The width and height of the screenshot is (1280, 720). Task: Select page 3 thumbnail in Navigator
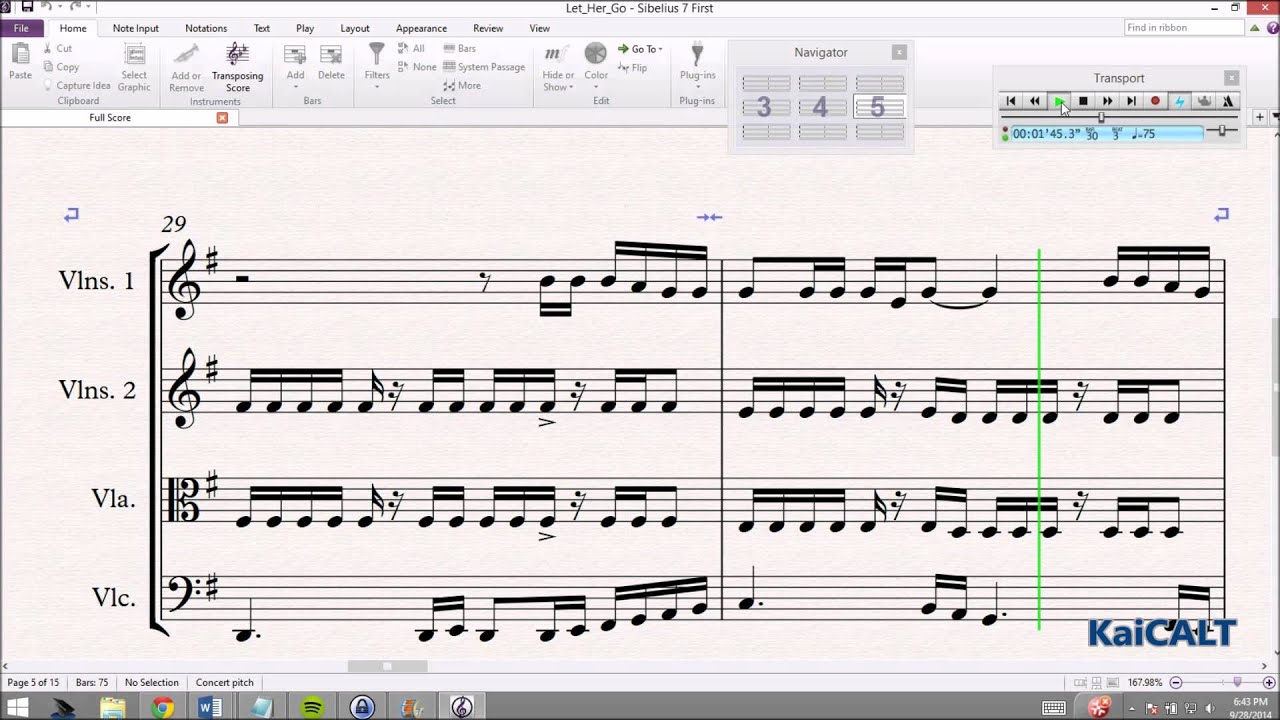click(x=765, y=107)
